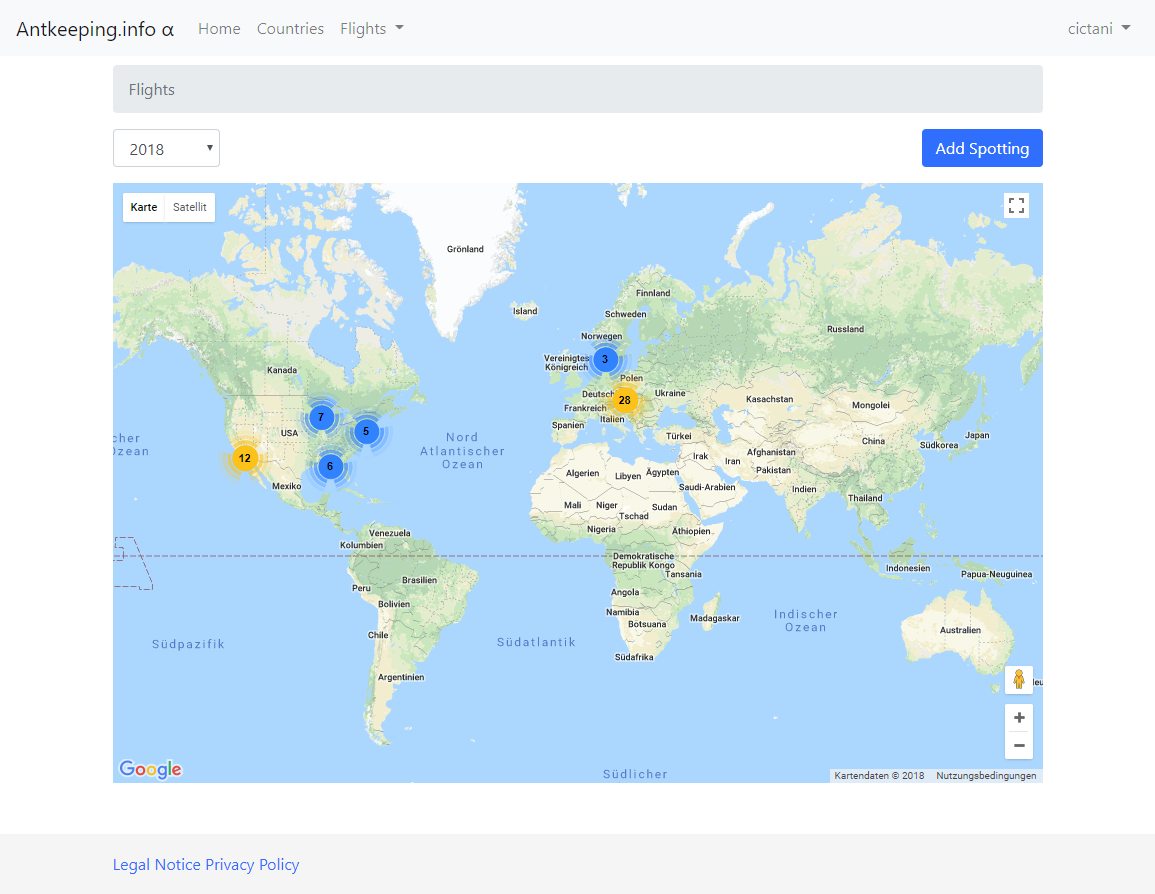Zoom in with the map plus button
1155x894 pixels.
point(1018,718)
